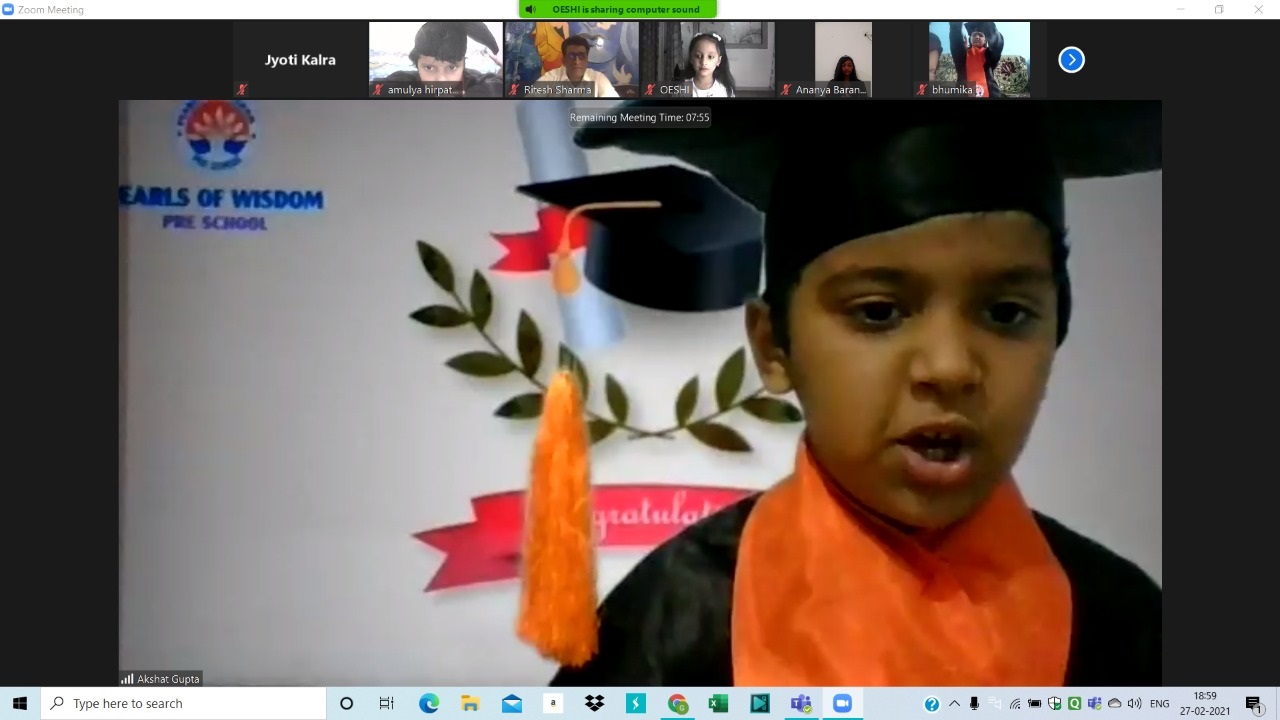
Task: Open File Explorer from the taskbar
Action: coord(470,703)
